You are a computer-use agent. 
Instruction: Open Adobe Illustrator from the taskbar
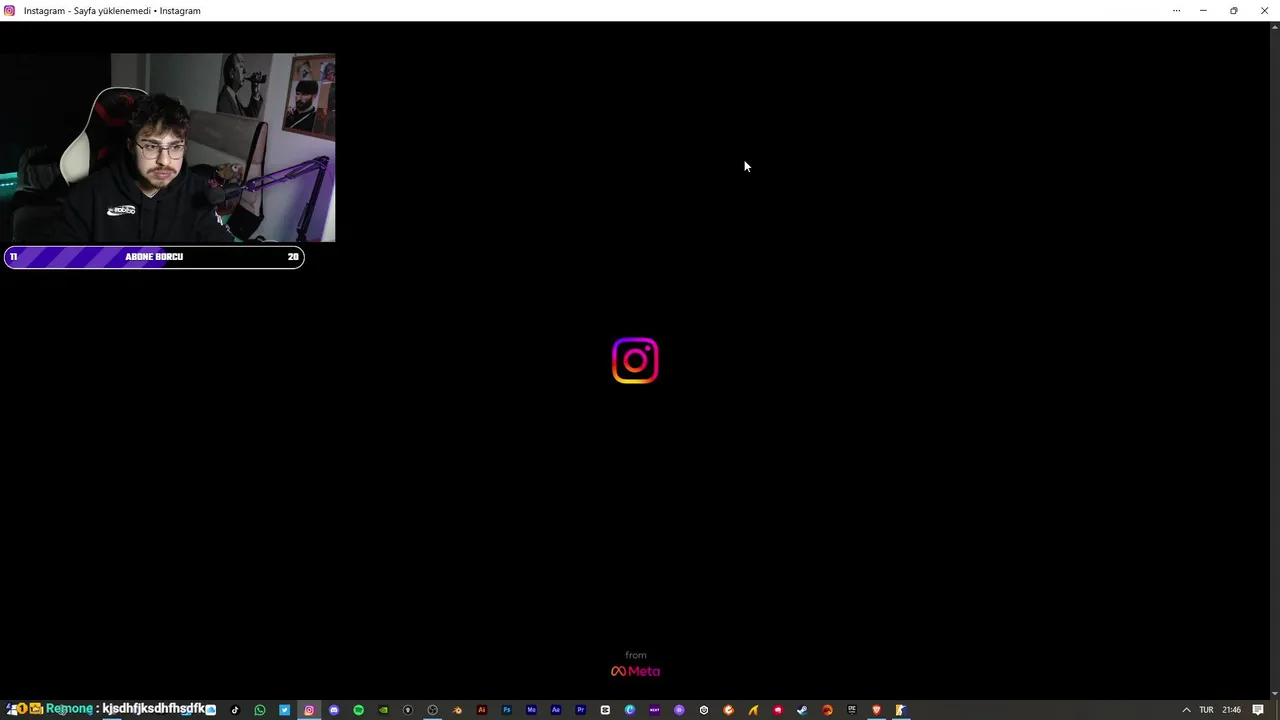point(482,710)
